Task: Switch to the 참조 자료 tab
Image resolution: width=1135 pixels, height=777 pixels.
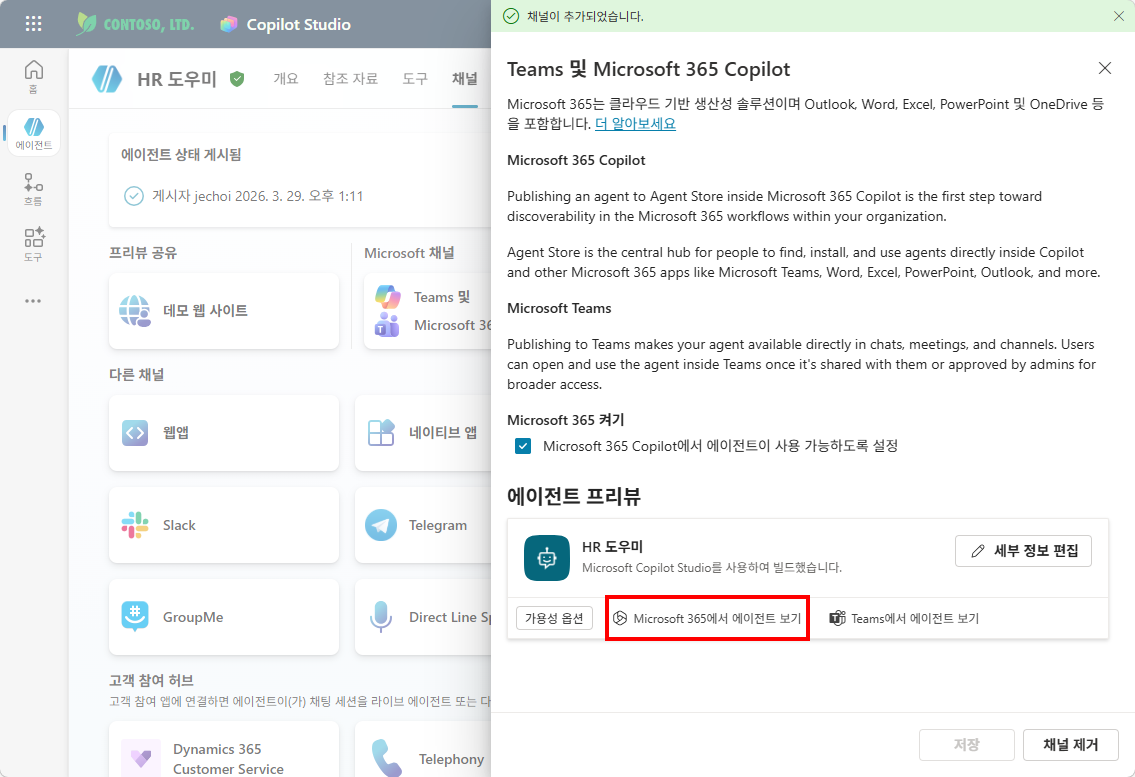Action: pyautogui.click(x=350, y=78)
